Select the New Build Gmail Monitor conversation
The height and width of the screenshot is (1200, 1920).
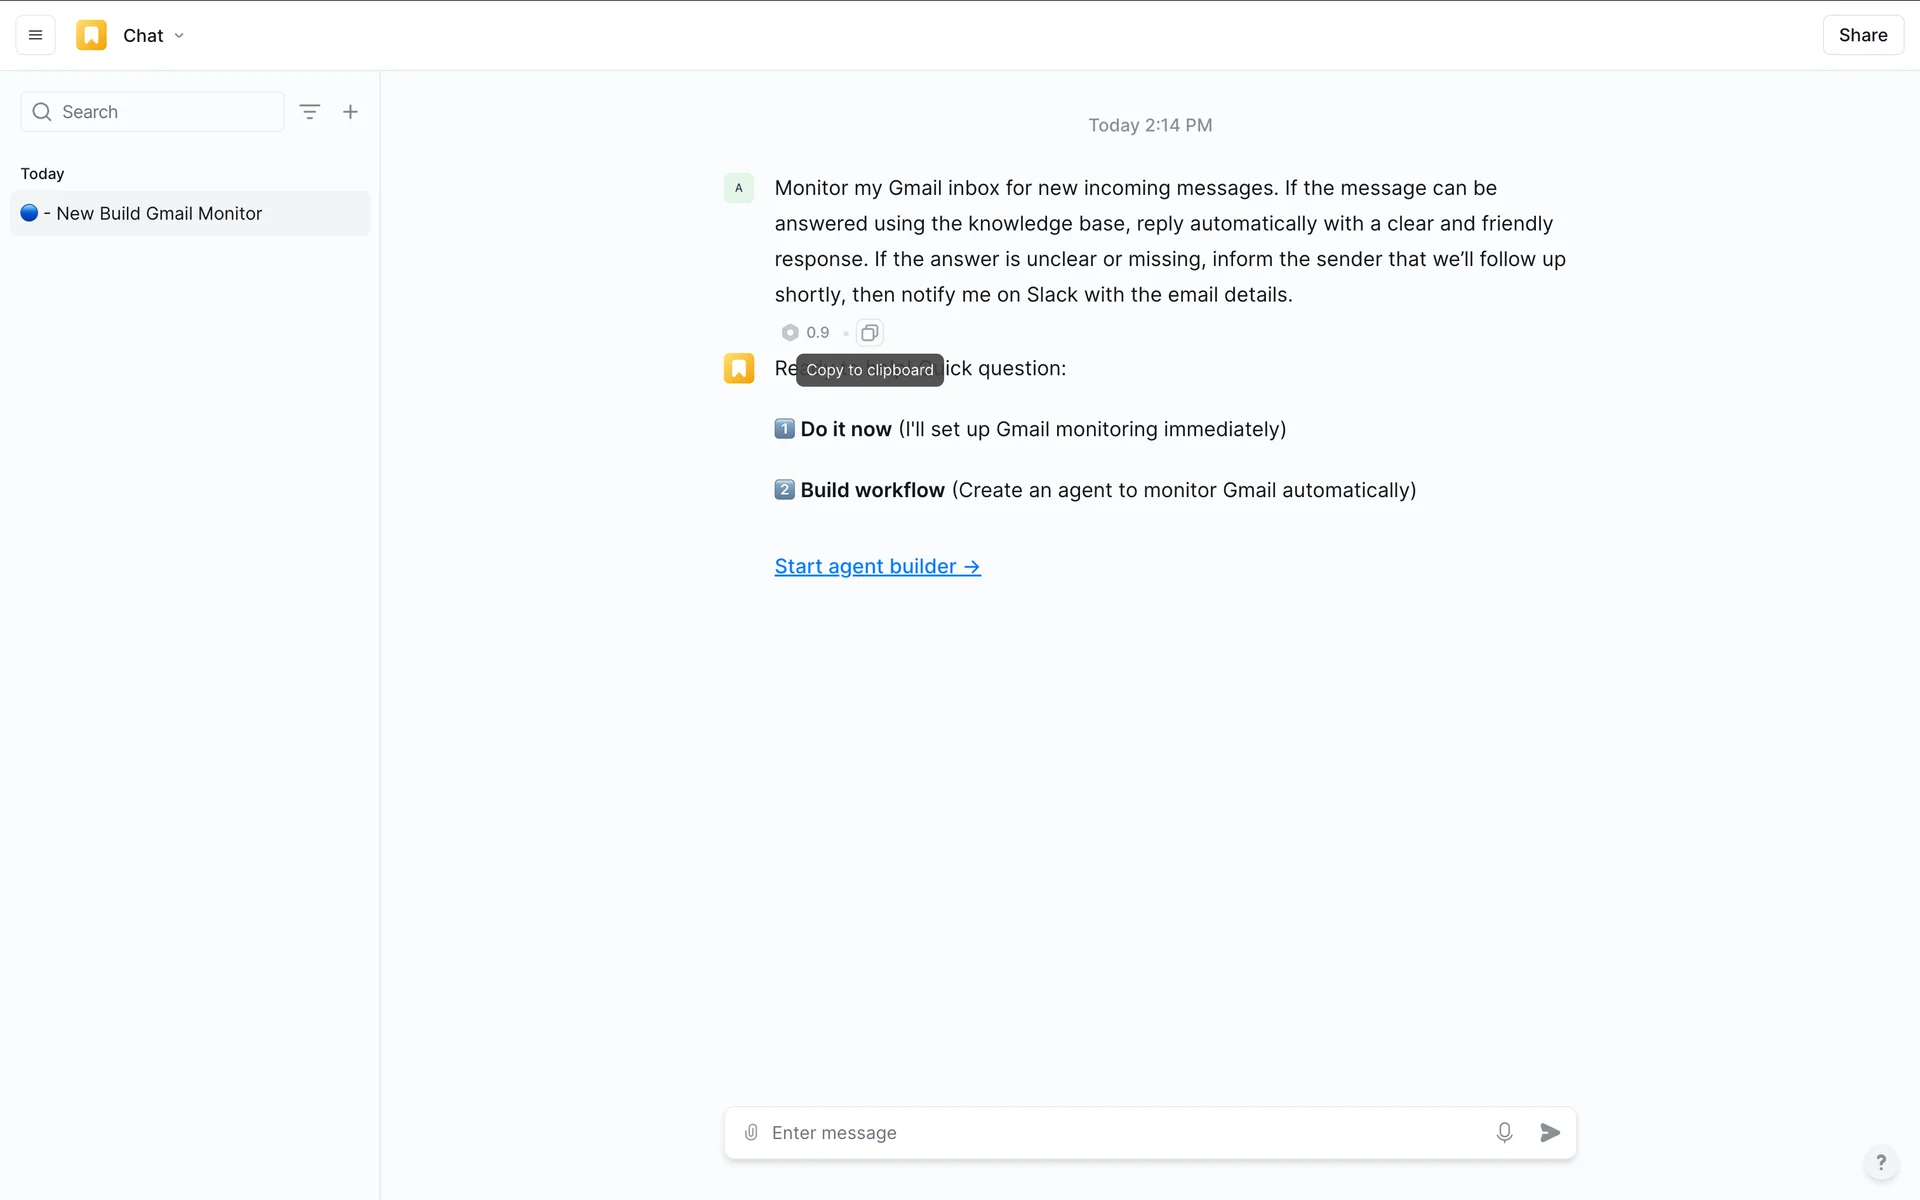[190, 213]
